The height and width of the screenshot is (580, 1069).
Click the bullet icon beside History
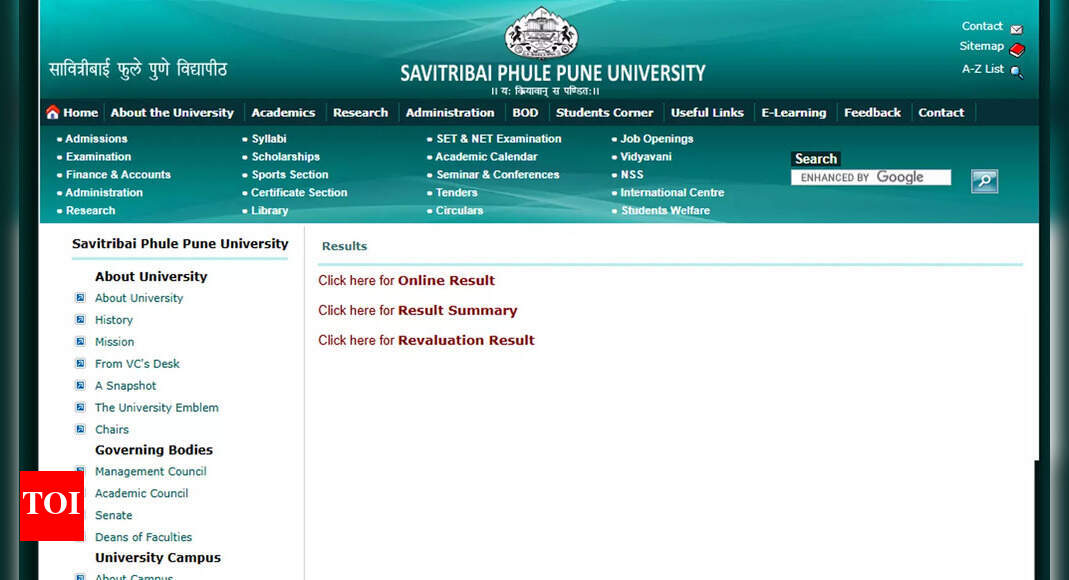click(x=80, y=320)
